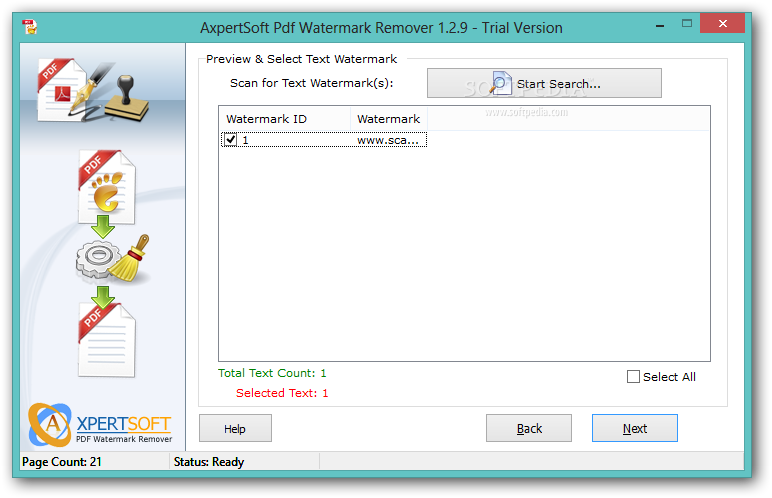Start Search for text watermarks
Screen dimensions: 772x498
tap(544, 83)
